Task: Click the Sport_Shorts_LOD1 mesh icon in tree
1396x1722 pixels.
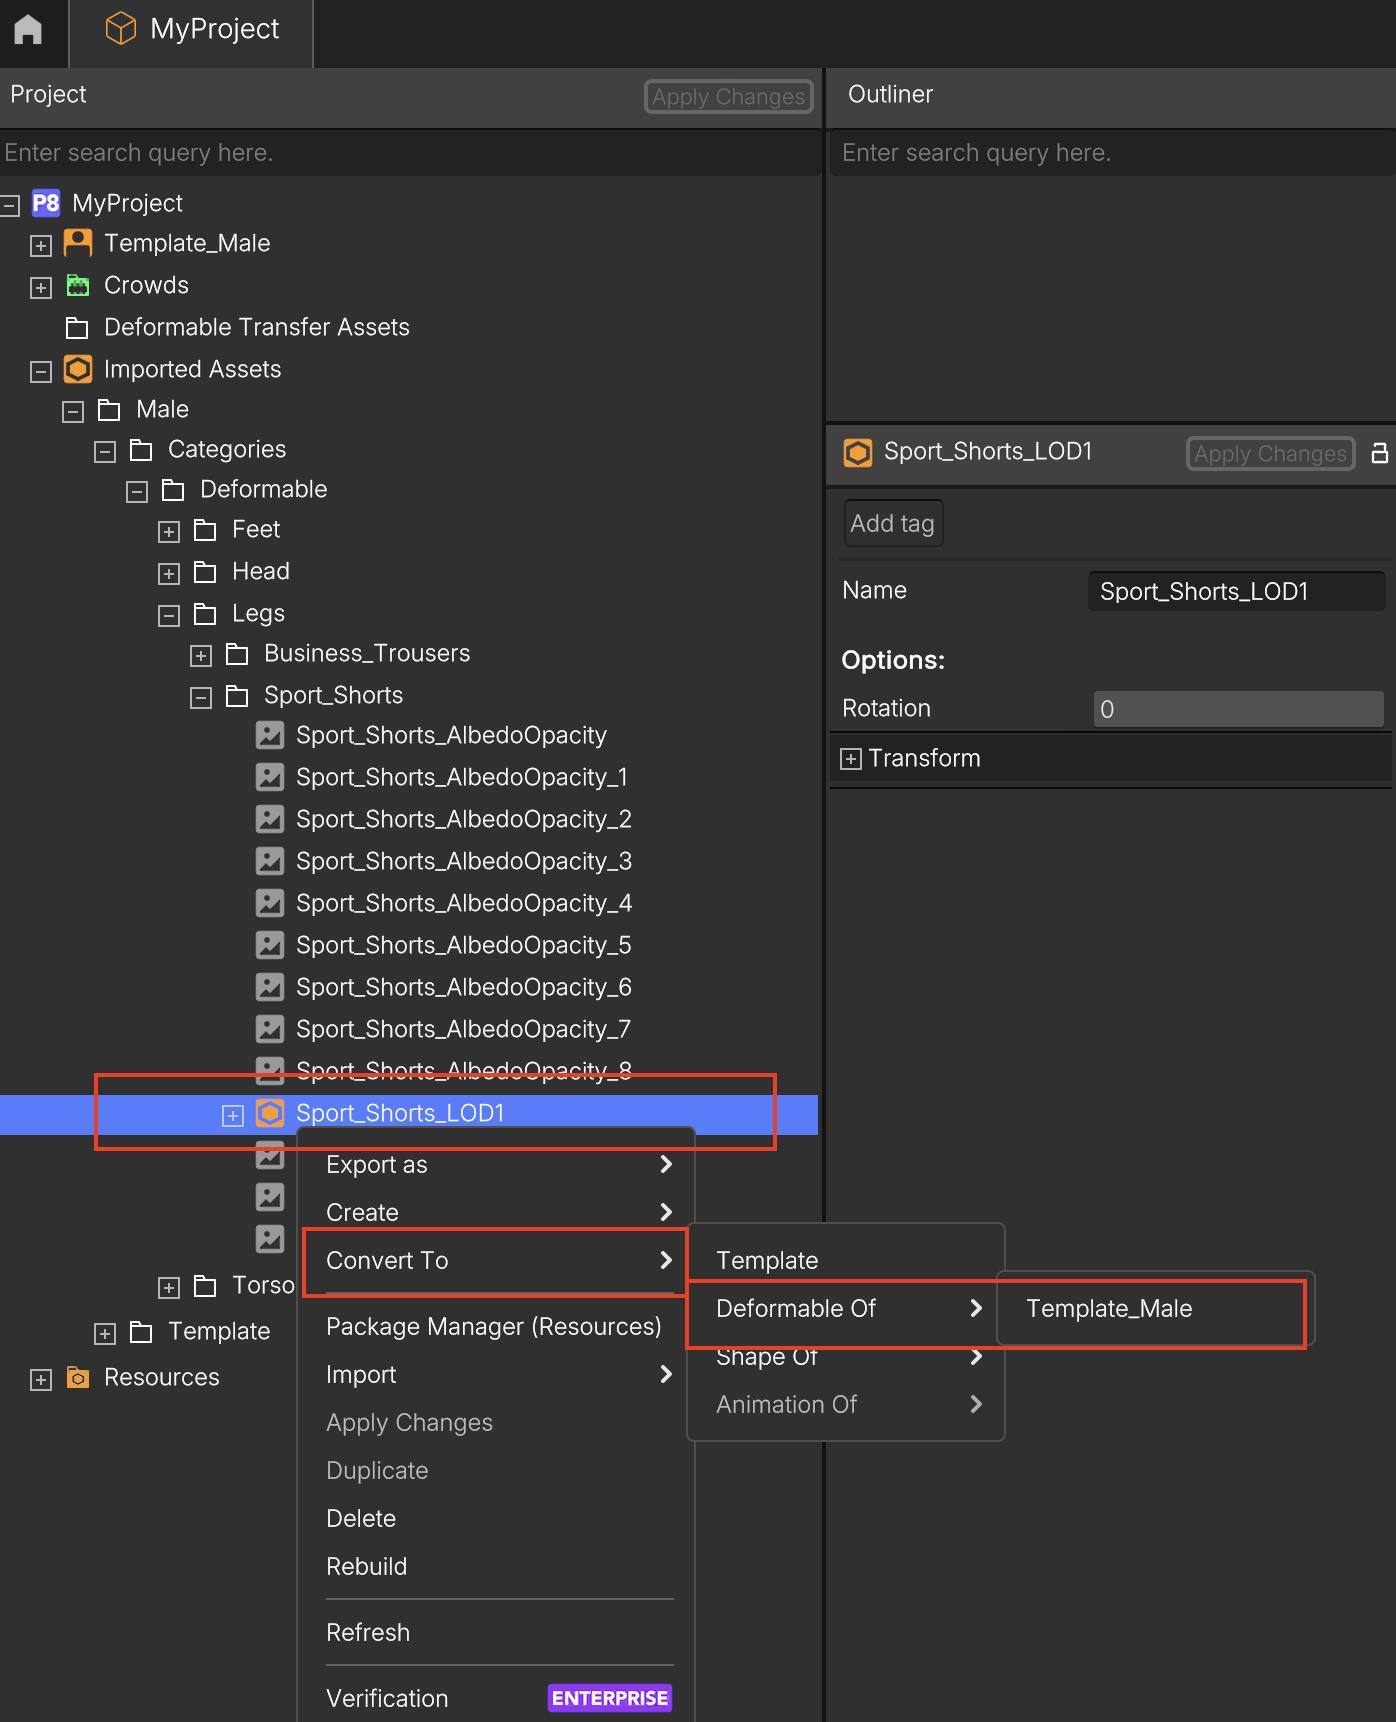Action: pos(270,1113)
